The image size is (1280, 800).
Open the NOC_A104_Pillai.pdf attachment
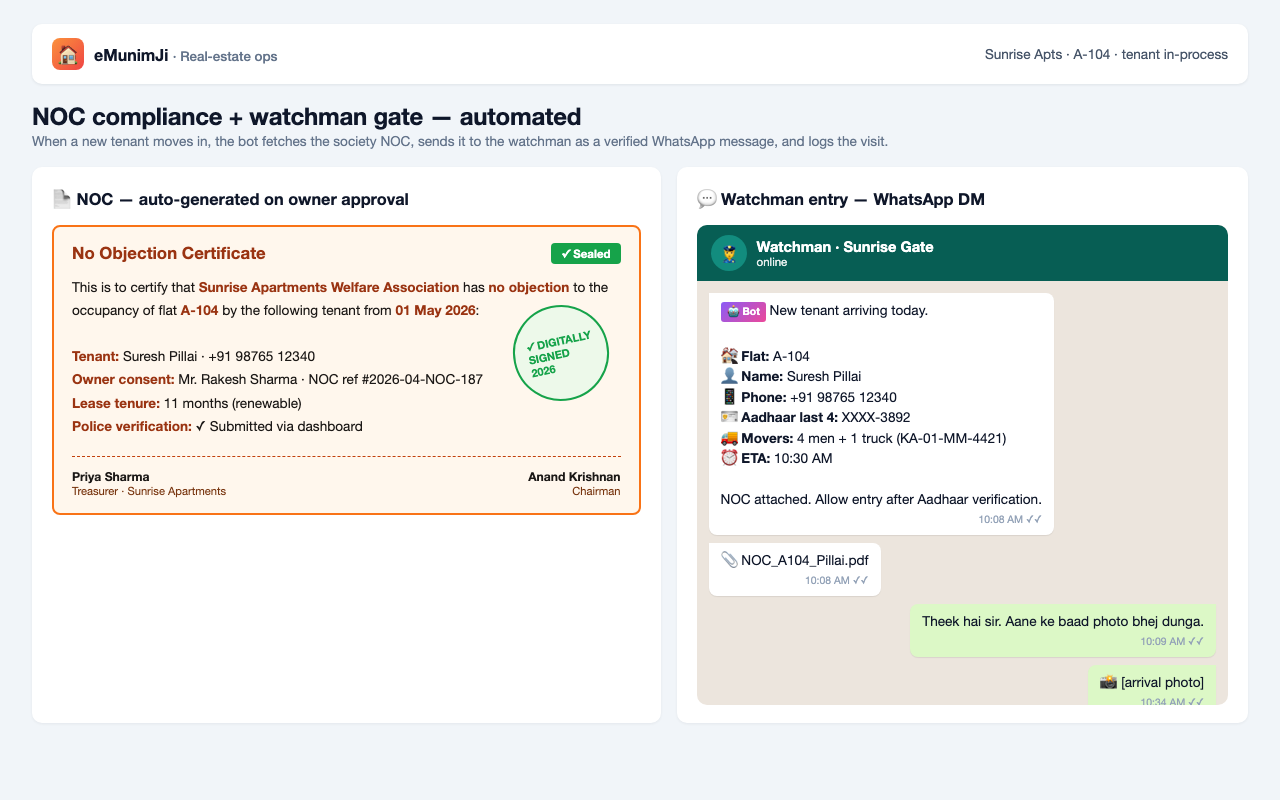795,569
